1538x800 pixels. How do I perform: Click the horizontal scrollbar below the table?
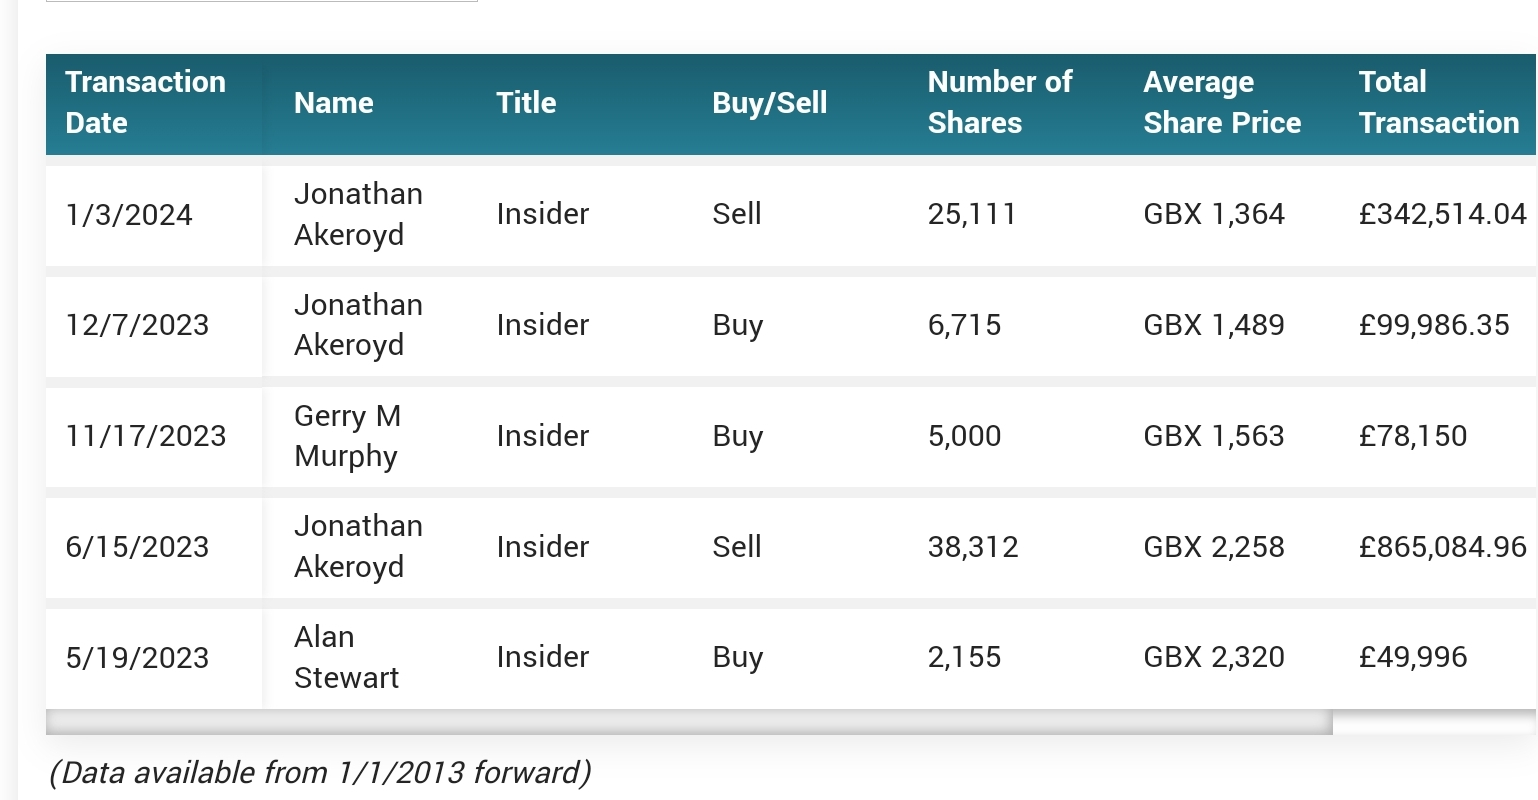689,722
